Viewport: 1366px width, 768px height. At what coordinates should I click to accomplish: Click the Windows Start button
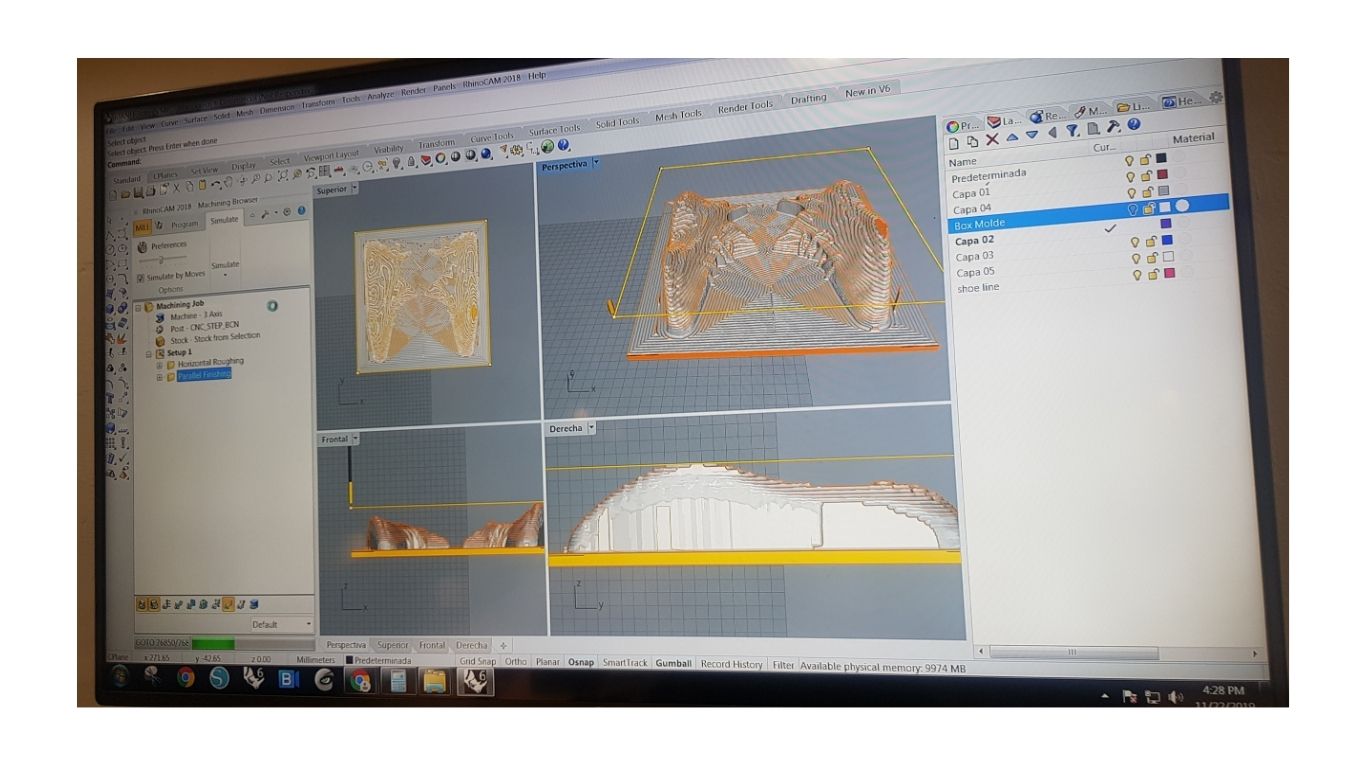coord(118,677)
